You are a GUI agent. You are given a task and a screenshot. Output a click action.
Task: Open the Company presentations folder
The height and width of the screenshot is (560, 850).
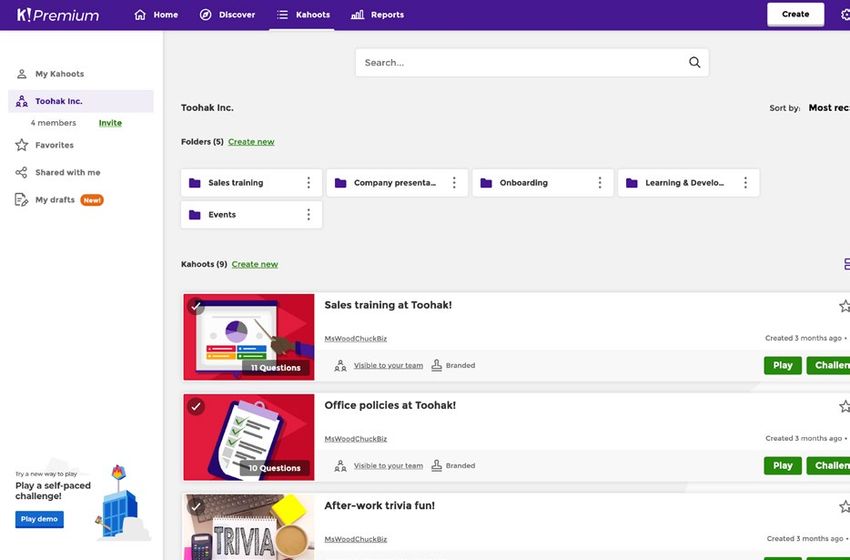(397, 183)
